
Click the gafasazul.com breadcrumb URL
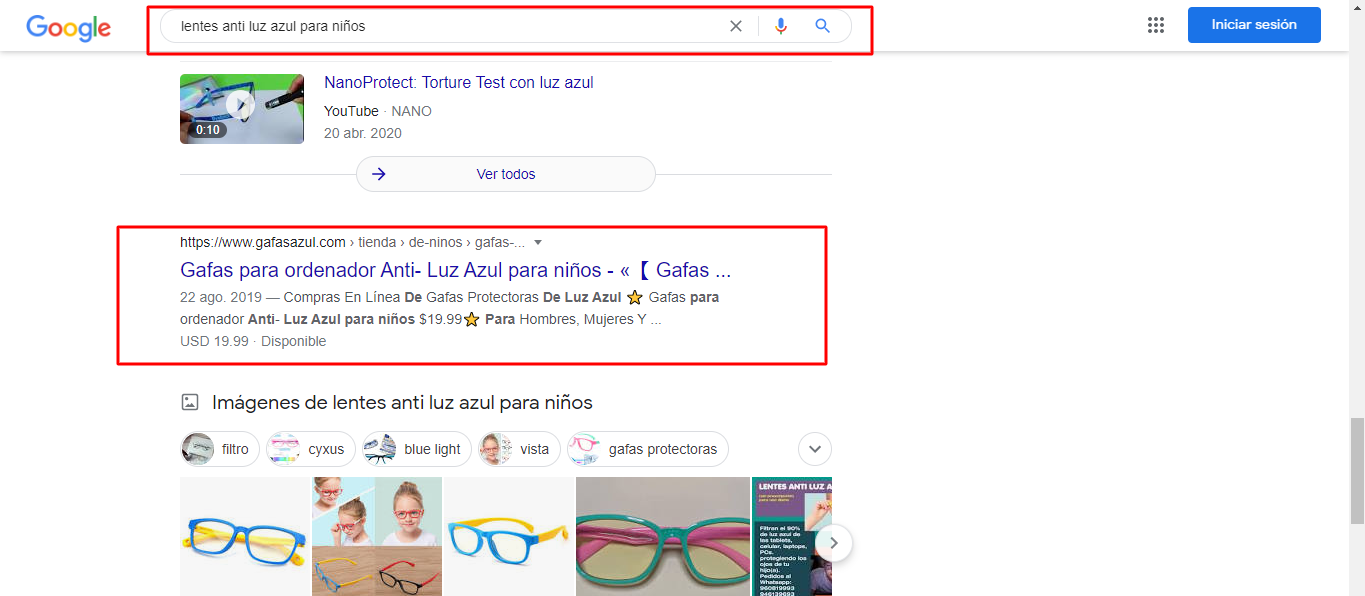(352, 242)
